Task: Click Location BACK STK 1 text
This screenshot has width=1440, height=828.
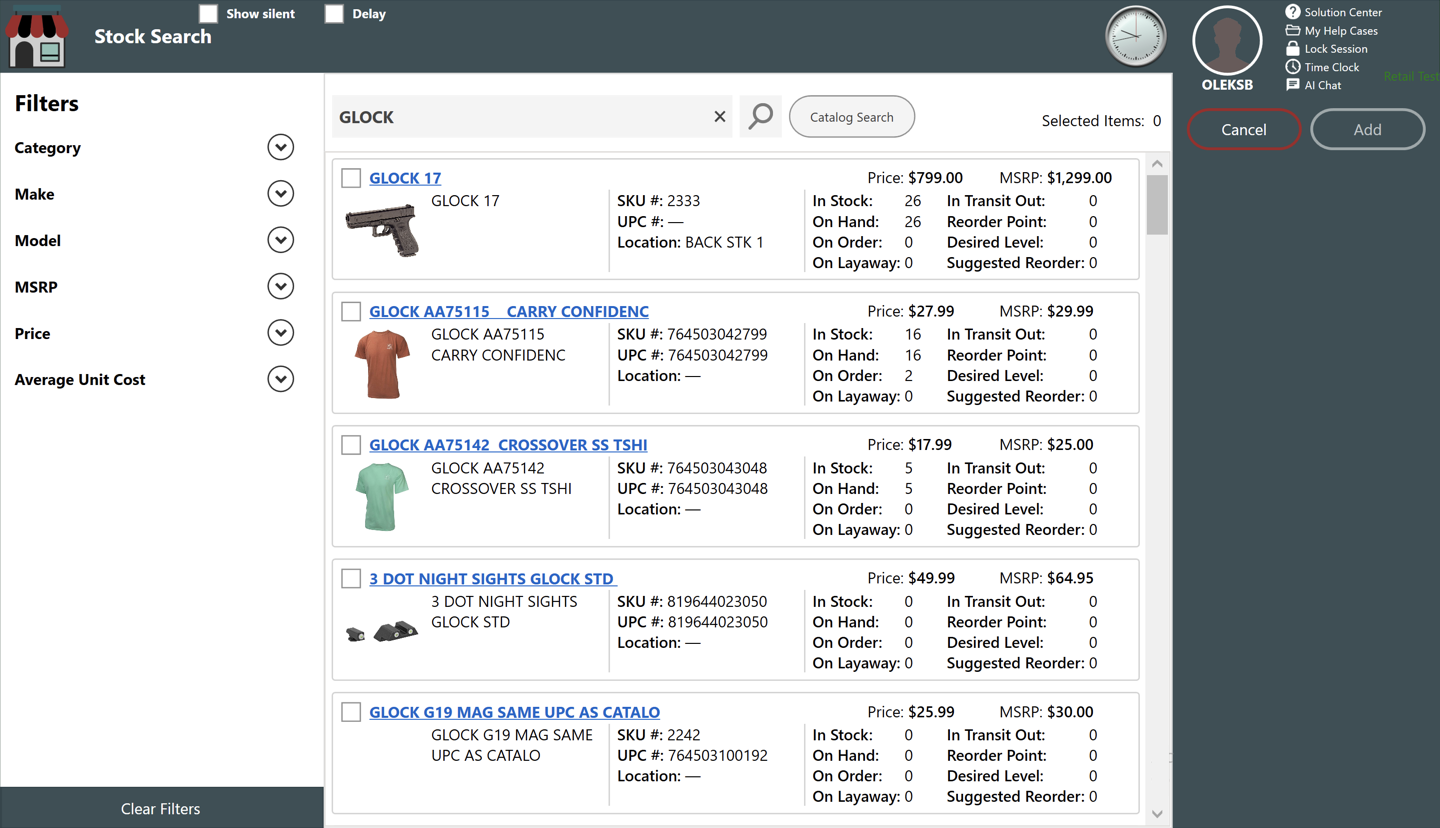Action: click(x=690, y=242)
